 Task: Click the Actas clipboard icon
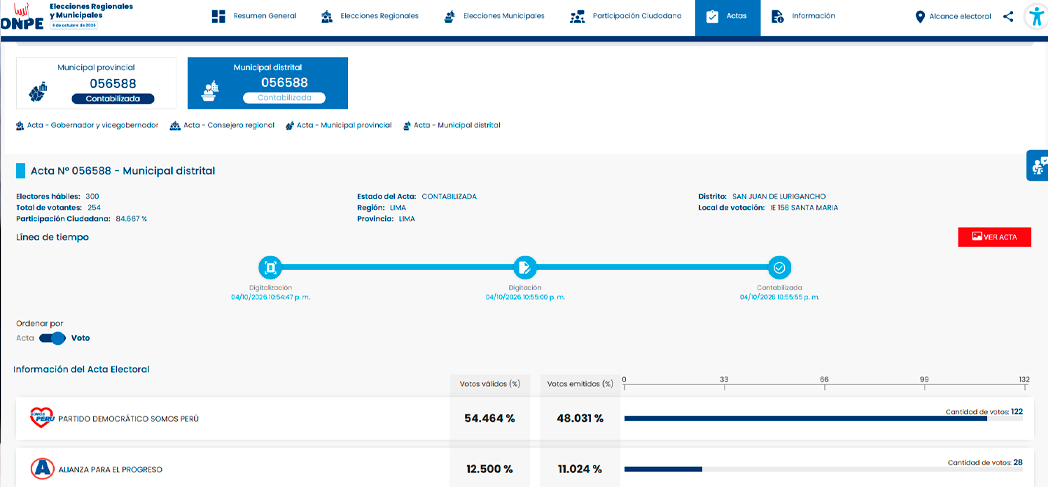(712, 16)
